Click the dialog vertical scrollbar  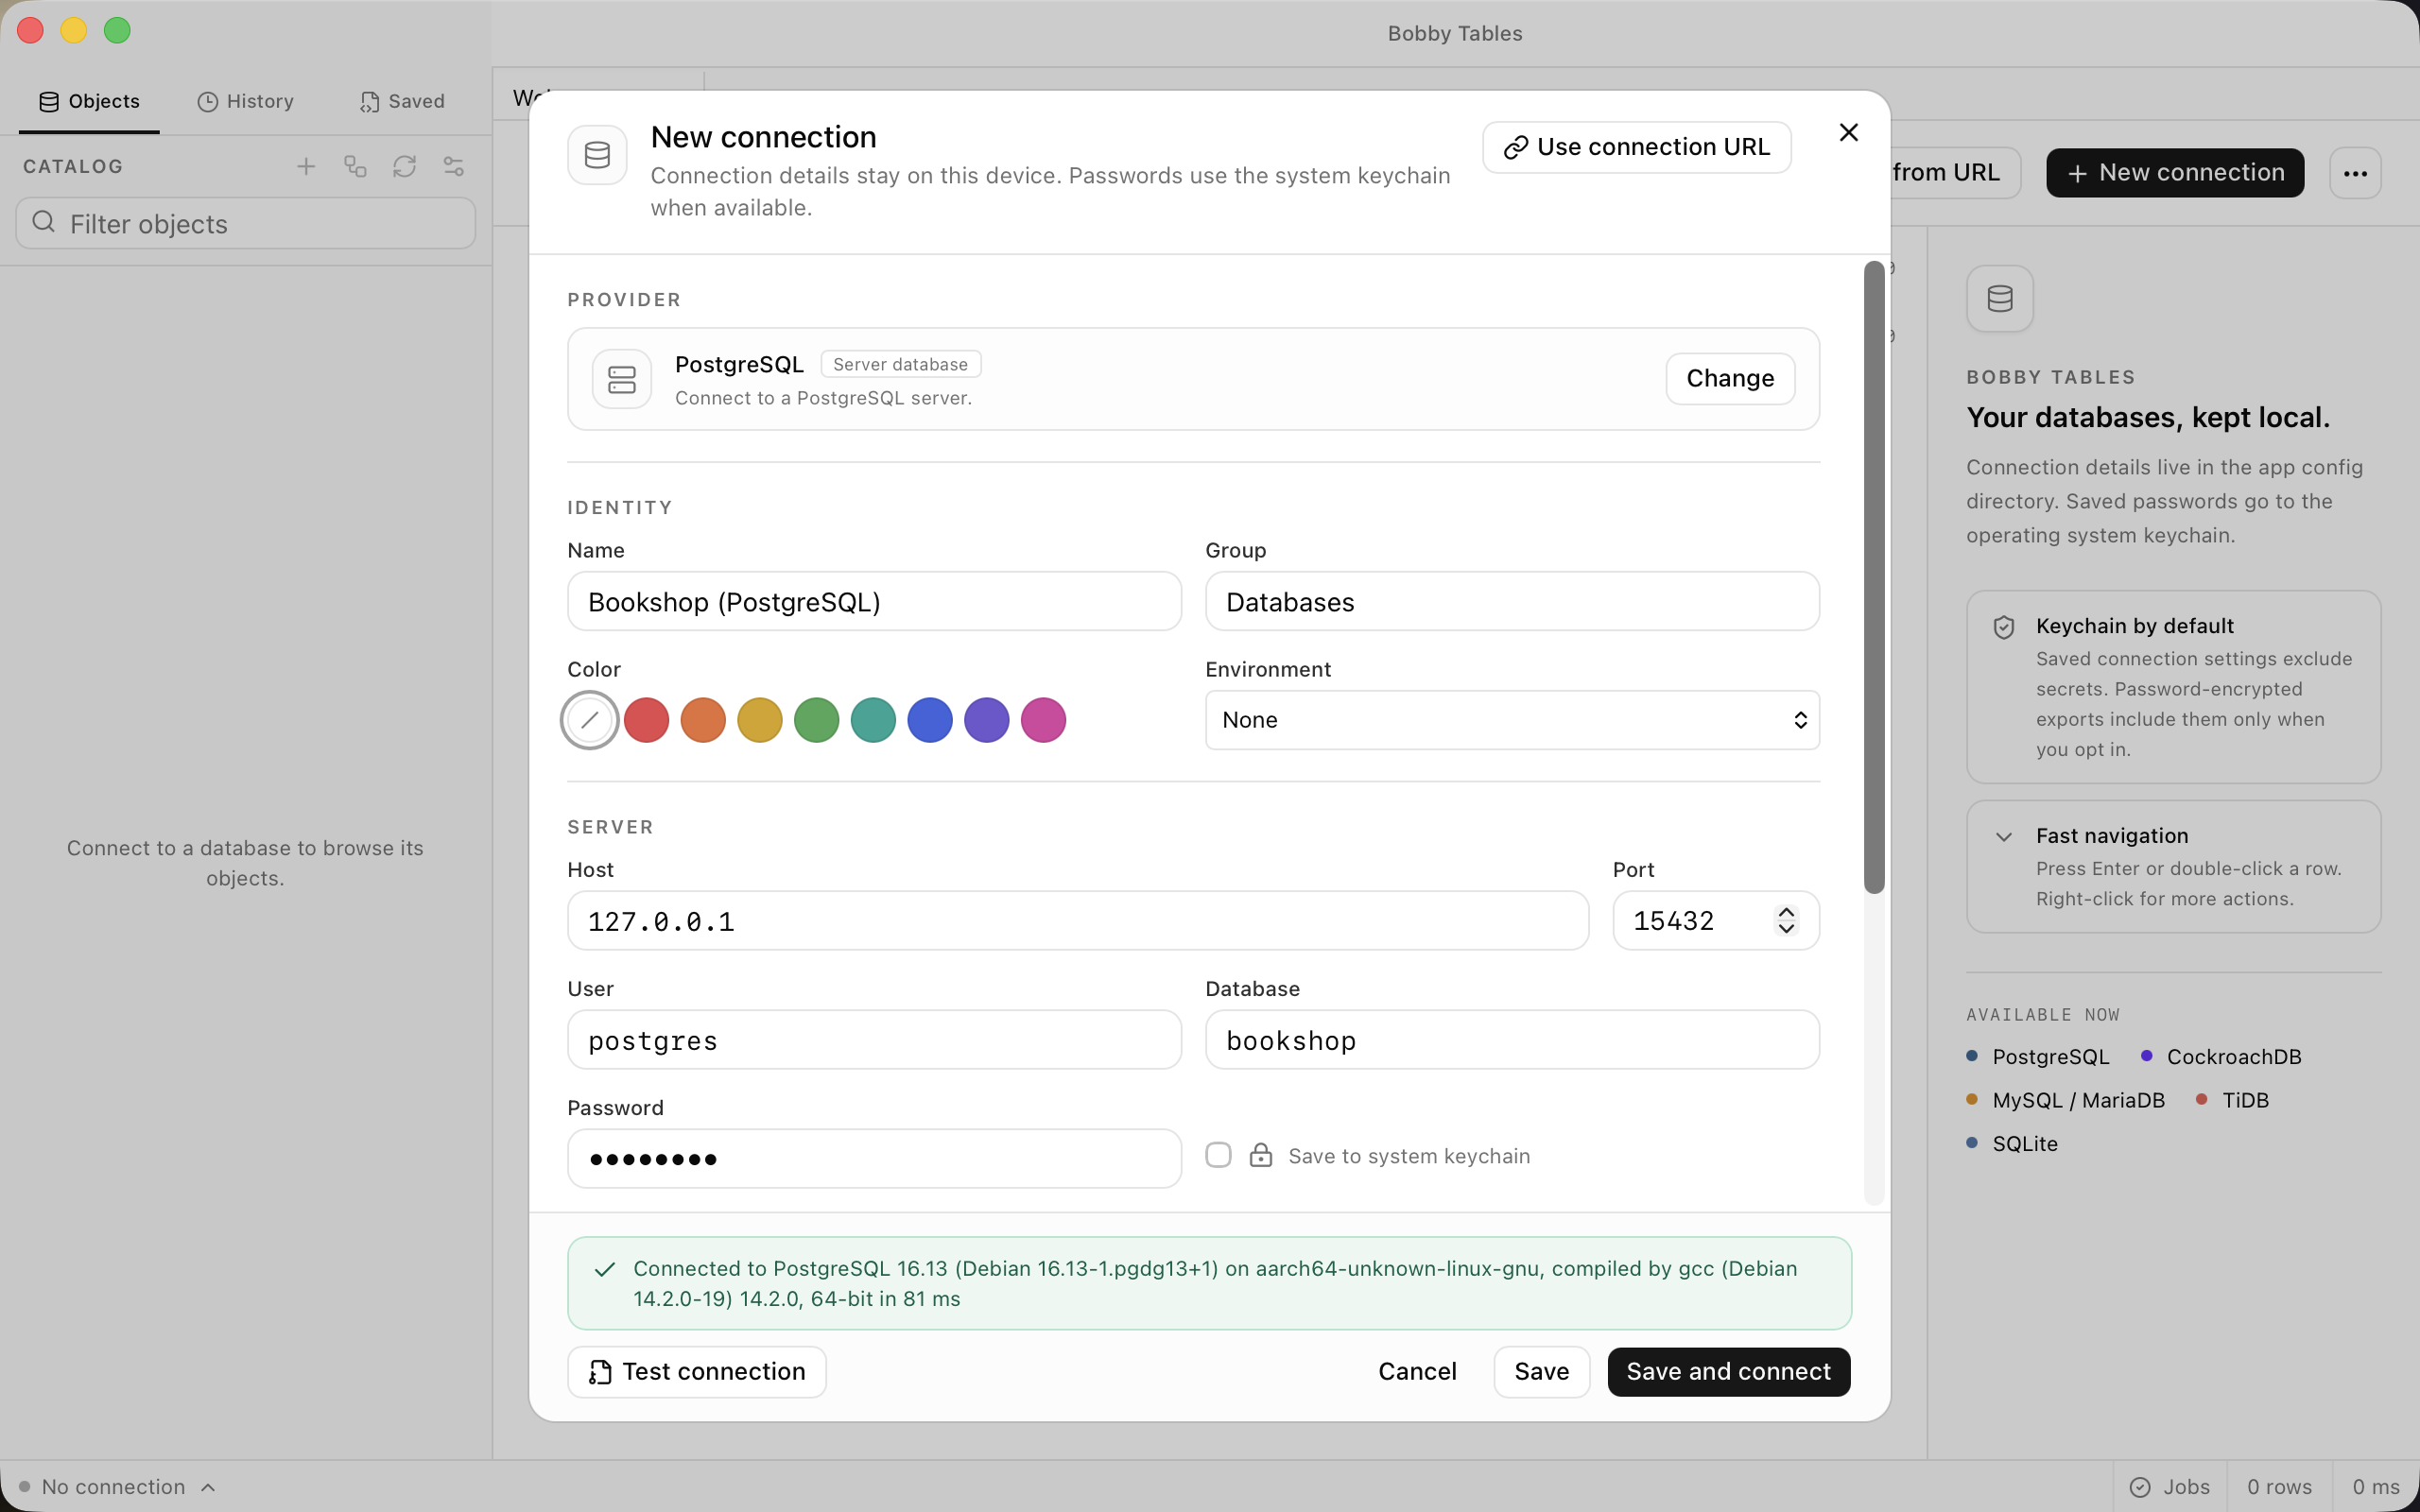point(1874,577)
